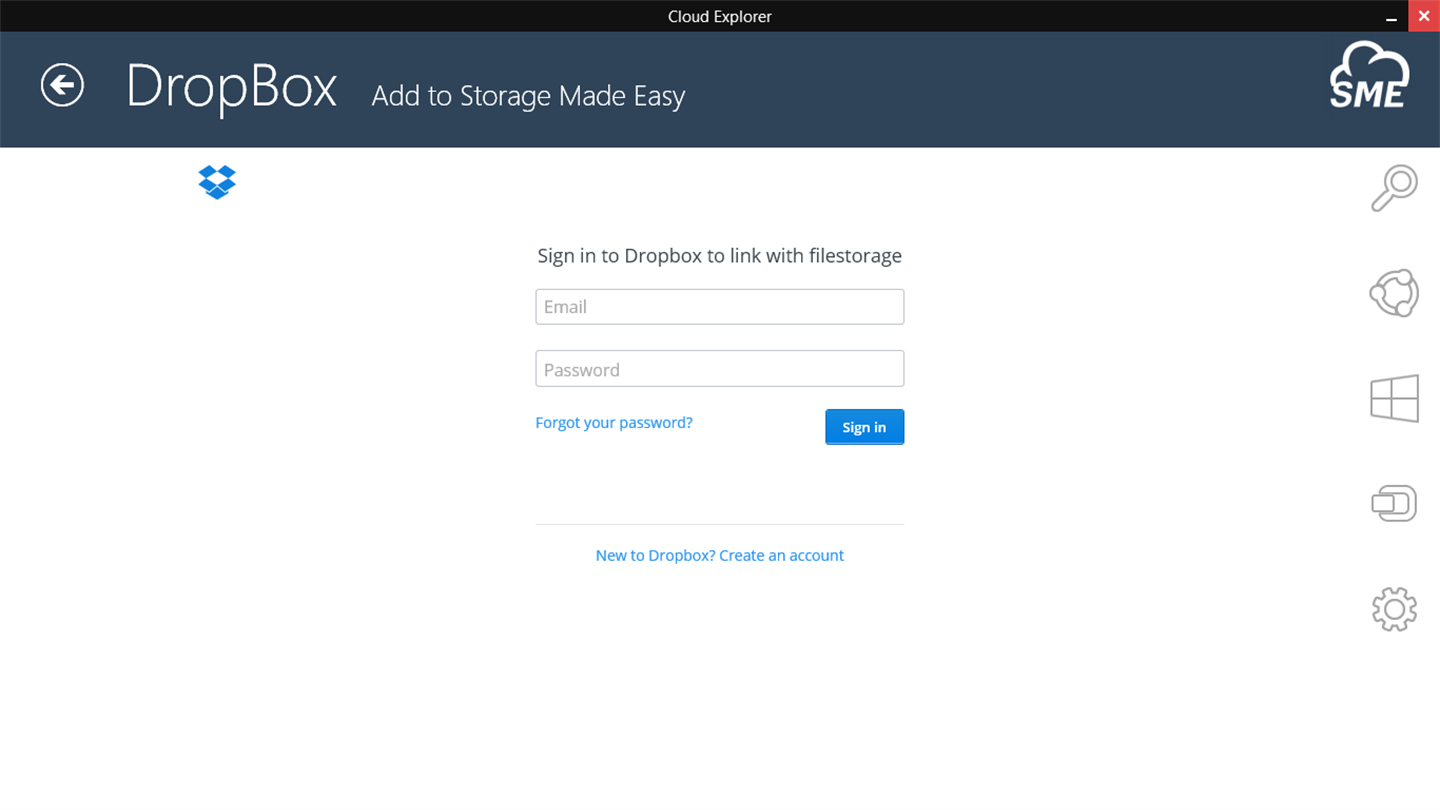Image resolution: width=1440 pixels, height=810 pixels.
Task: Click the blue Dropbox logo icon
Action: pyautogui.click(x=217, y=182)
